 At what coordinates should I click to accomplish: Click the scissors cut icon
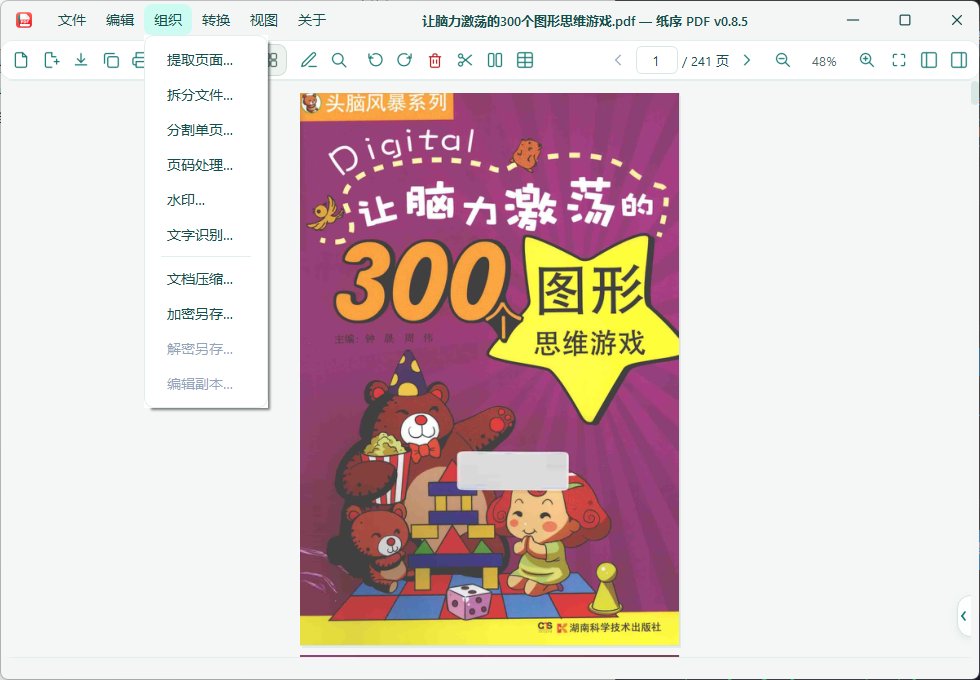(465, 61)
